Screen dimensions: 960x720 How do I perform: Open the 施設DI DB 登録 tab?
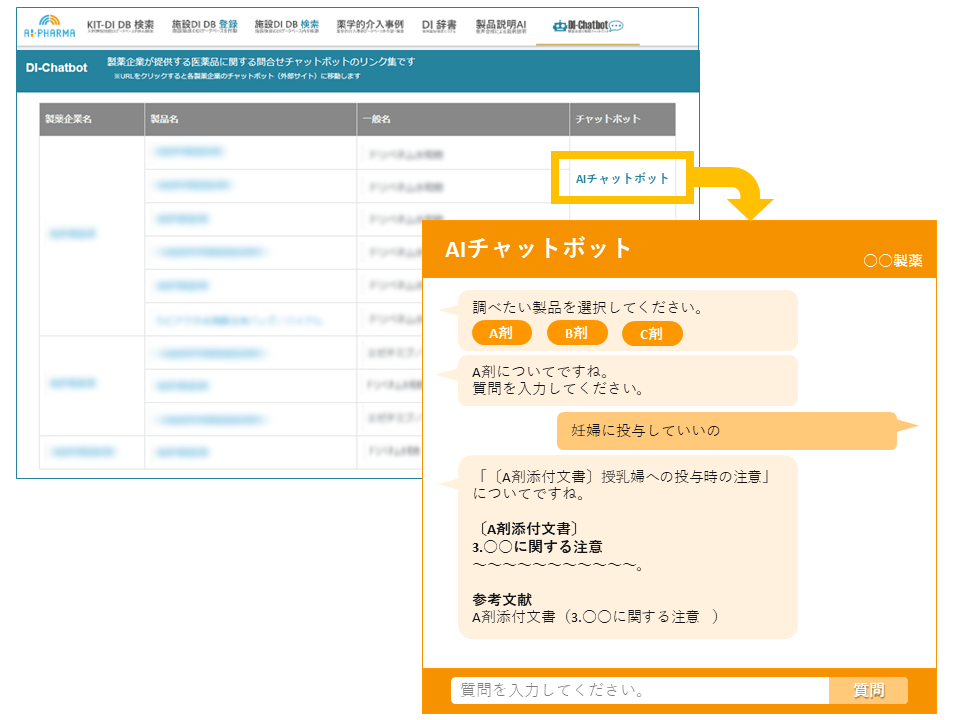204,26
